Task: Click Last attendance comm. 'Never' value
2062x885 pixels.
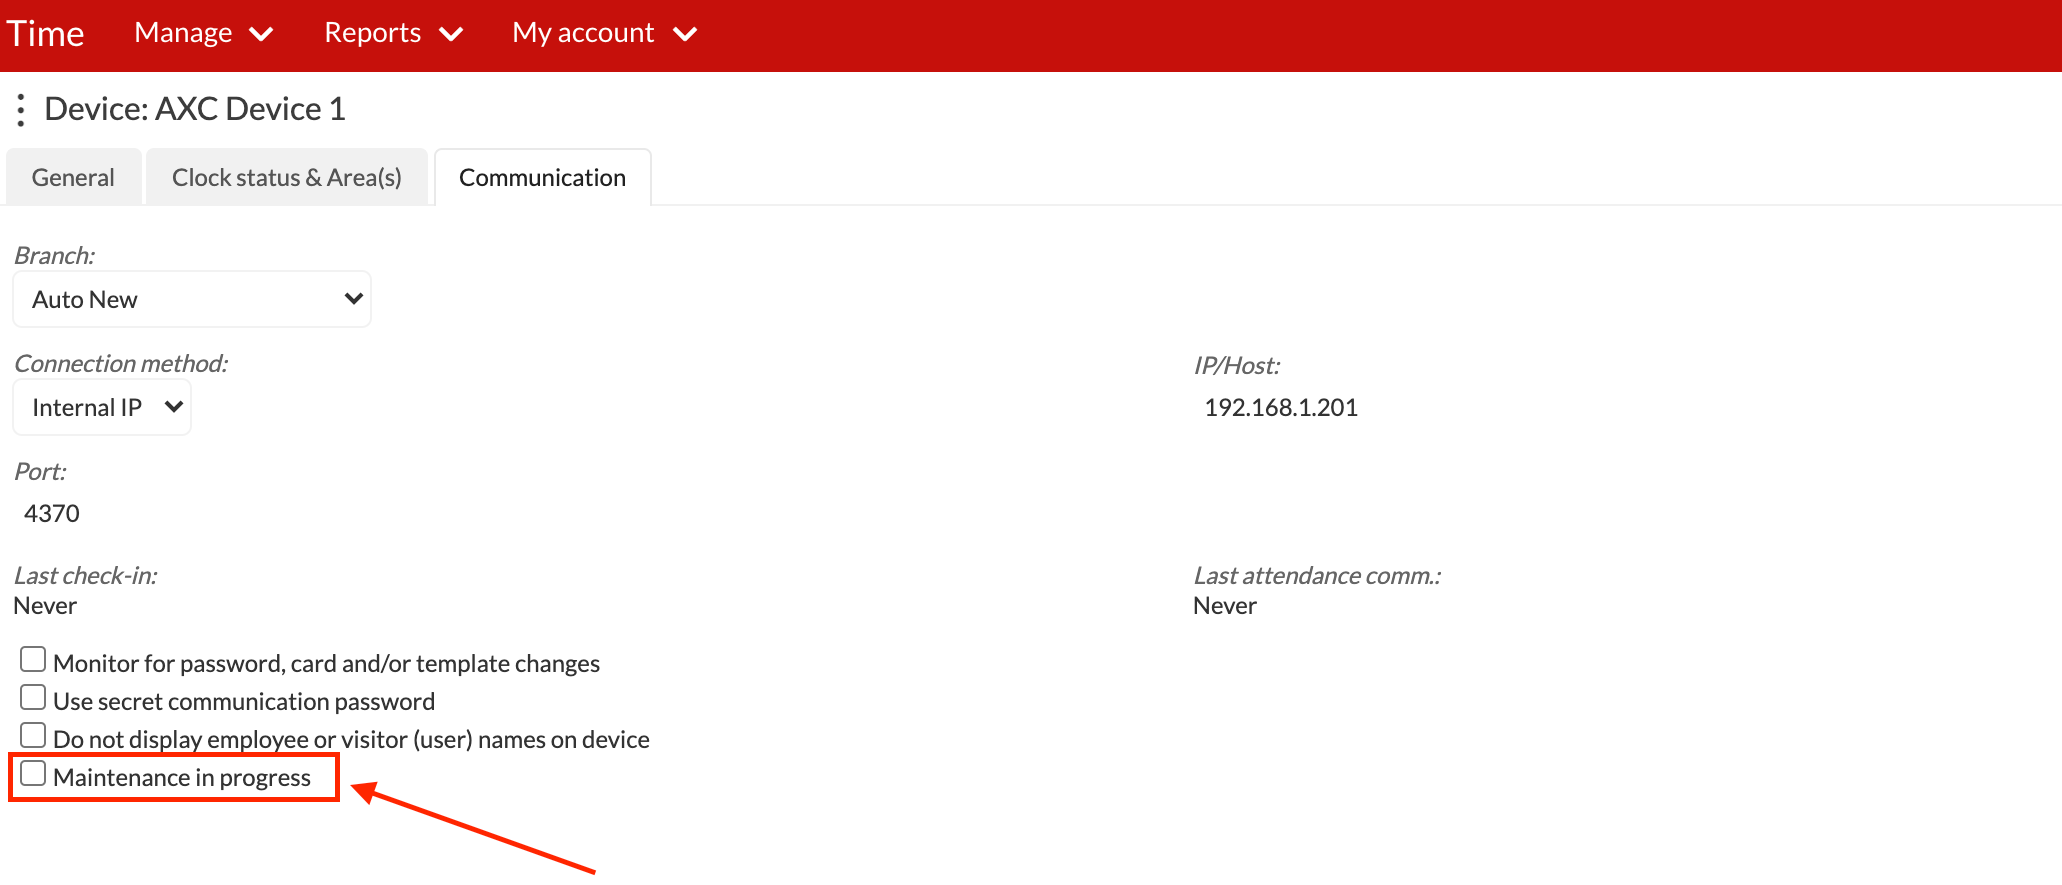Action: click(x=1225, y=606)
